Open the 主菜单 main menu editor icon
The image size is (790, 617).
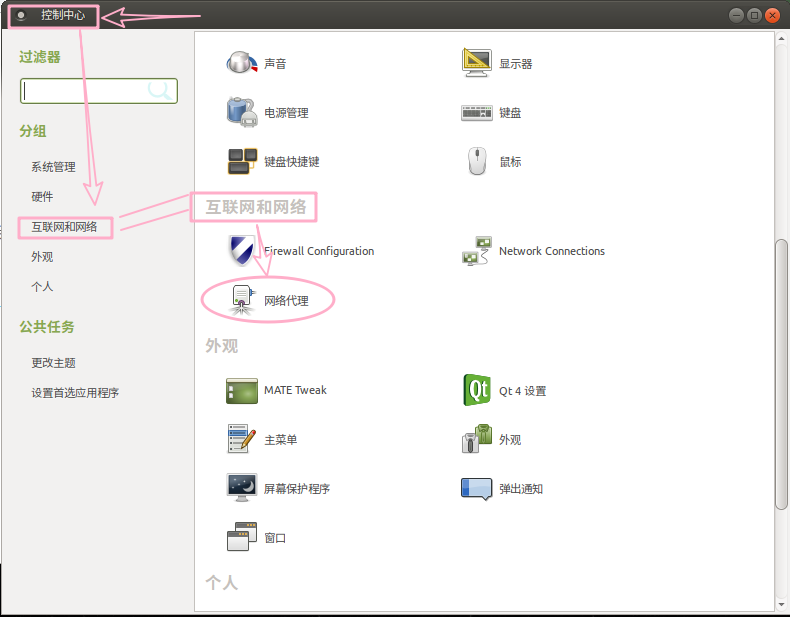[242, 439]
